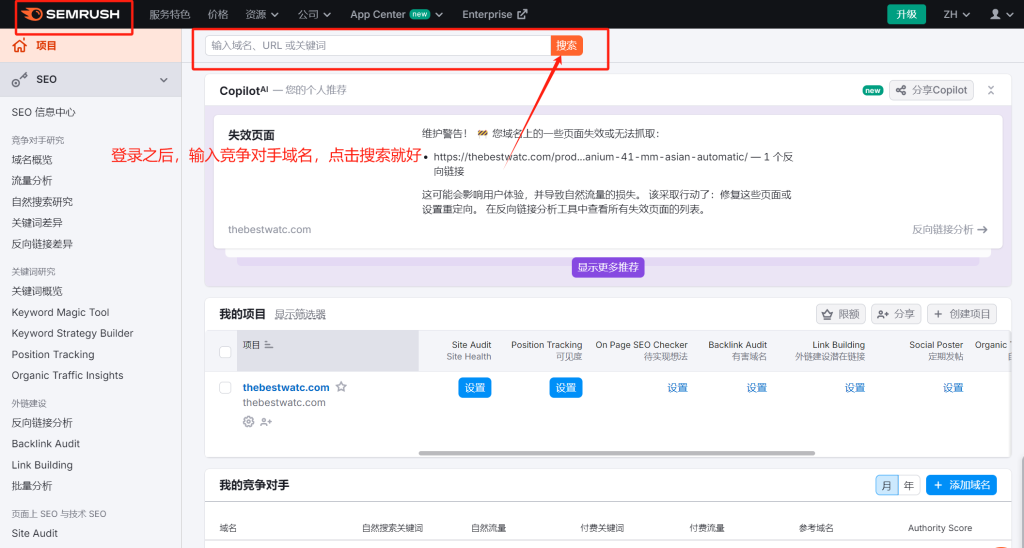Image resolution: width=1024 pixels, height=548 pixels.
Task: Switch competitor view to 年 (year)
Action: tap(909, 485)
